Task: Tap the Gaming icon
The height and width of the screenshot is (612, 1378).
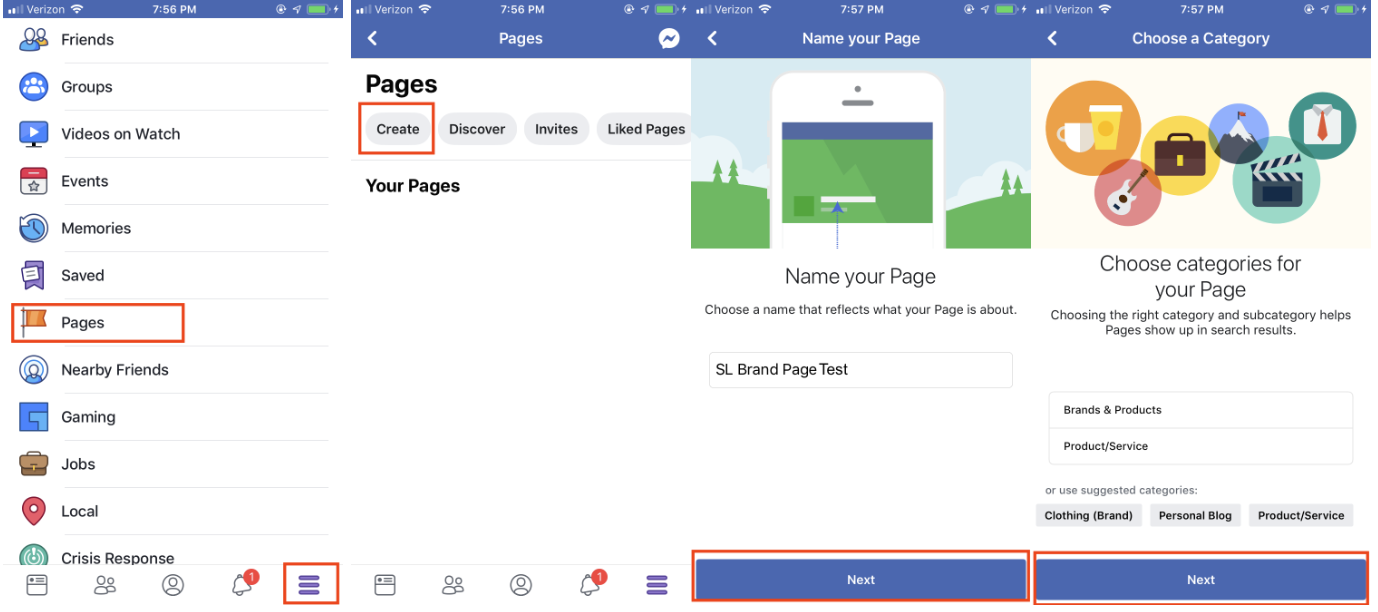Action: tap(34, 417)
